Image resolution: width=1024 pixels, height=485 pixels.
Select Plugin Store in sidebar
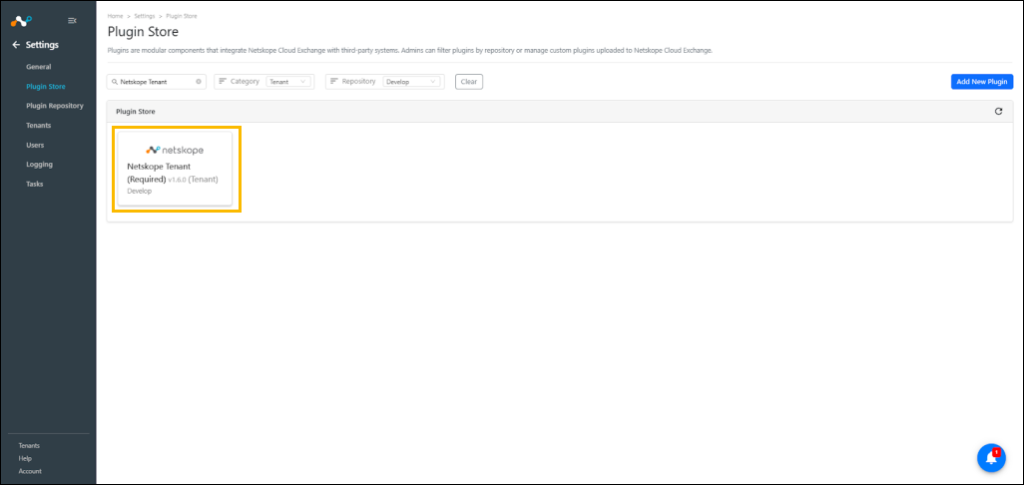(46, 86)
